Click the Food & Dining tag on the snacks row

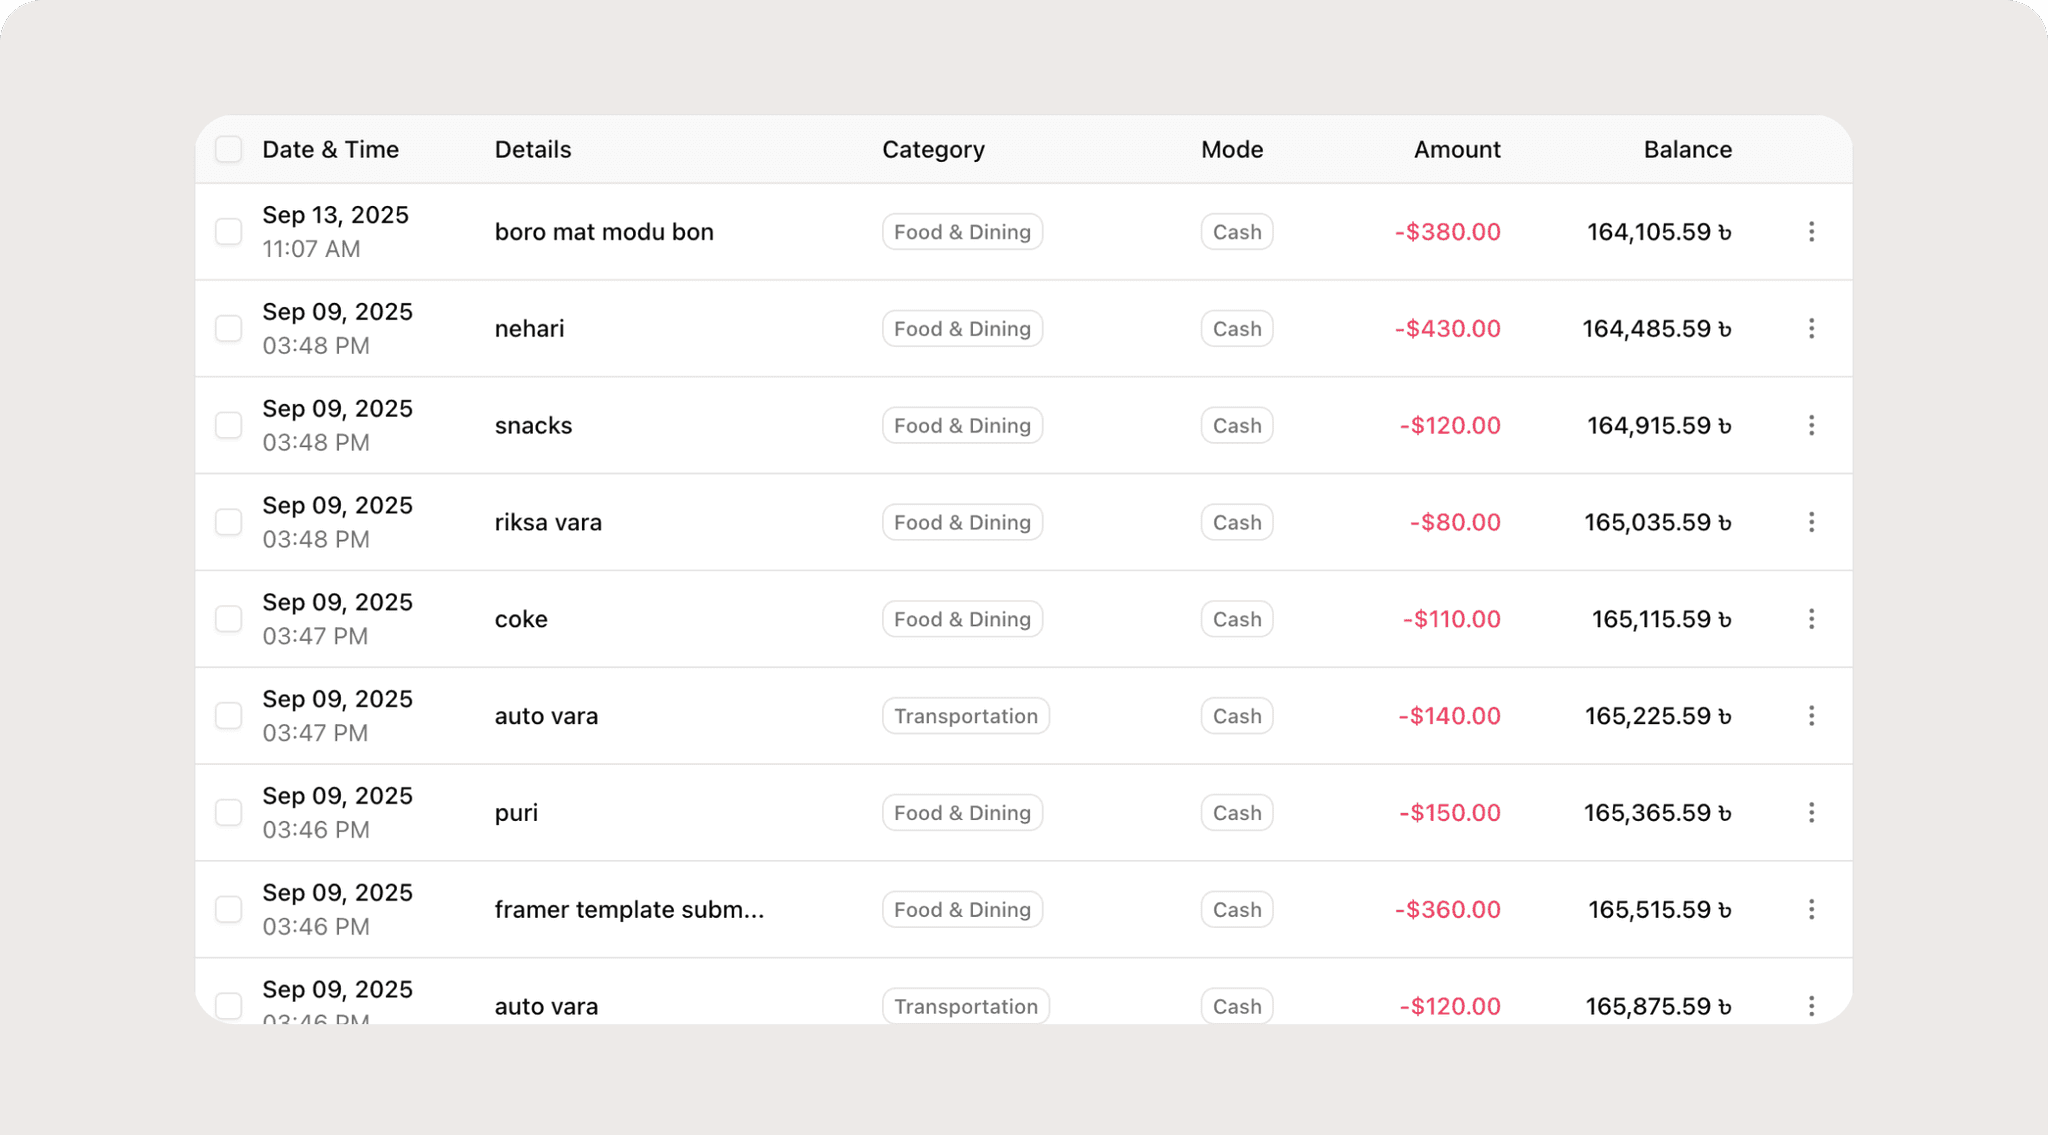coord(962,425)
